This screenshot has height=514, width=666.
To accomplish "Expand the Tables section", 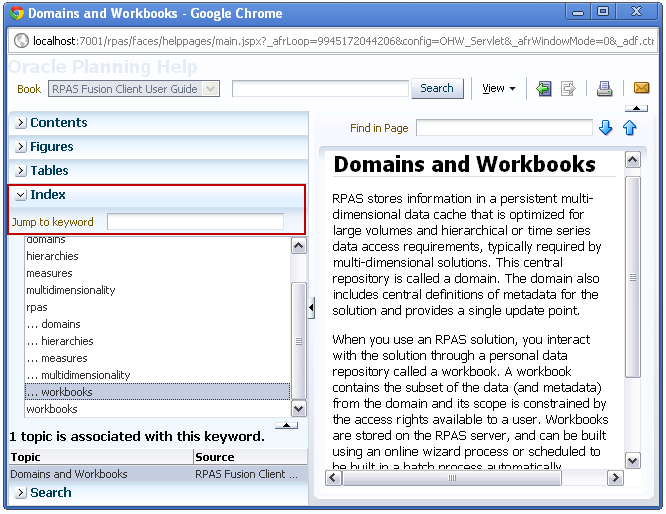I will coord(20,171).
